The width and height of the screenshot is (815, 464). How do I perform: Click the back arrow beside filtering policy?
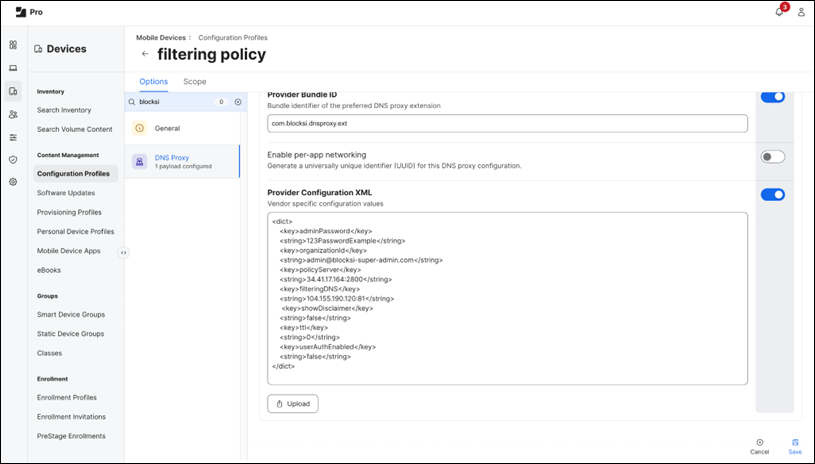145,54
